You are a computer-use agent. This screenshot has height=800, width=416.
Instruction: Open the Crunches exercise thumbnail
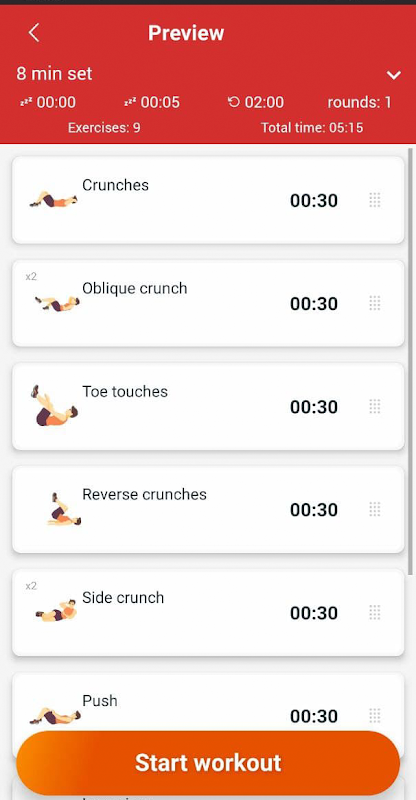[54, 199]
